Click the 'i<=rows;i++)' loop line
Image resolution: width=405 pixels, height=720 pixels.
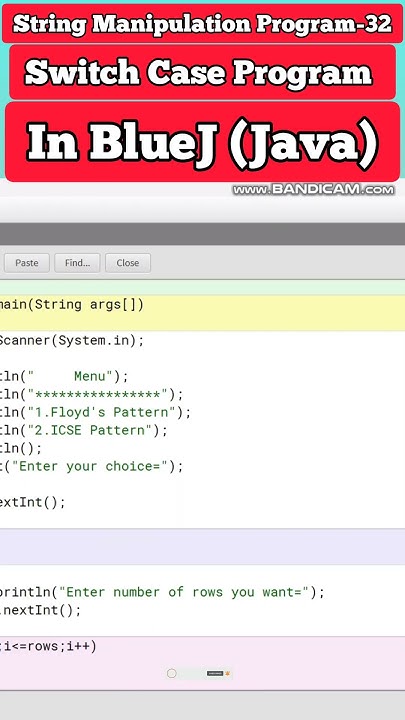[x=48, y=647]
